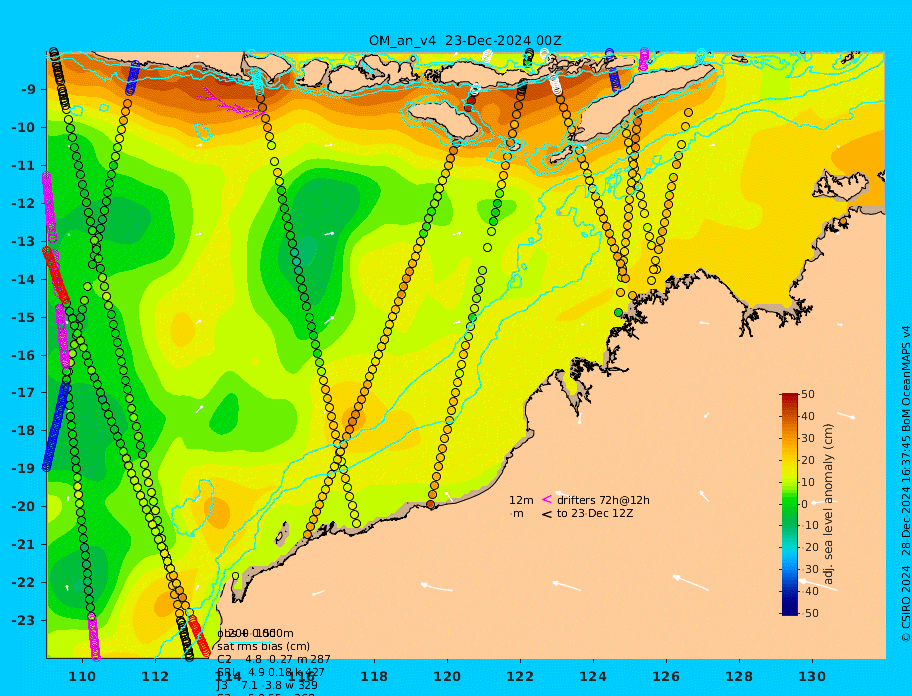Click the colorbar tick value -10
Image resolution: width=912 pixels, height=696 pixels.
click(x=810, y=526)
